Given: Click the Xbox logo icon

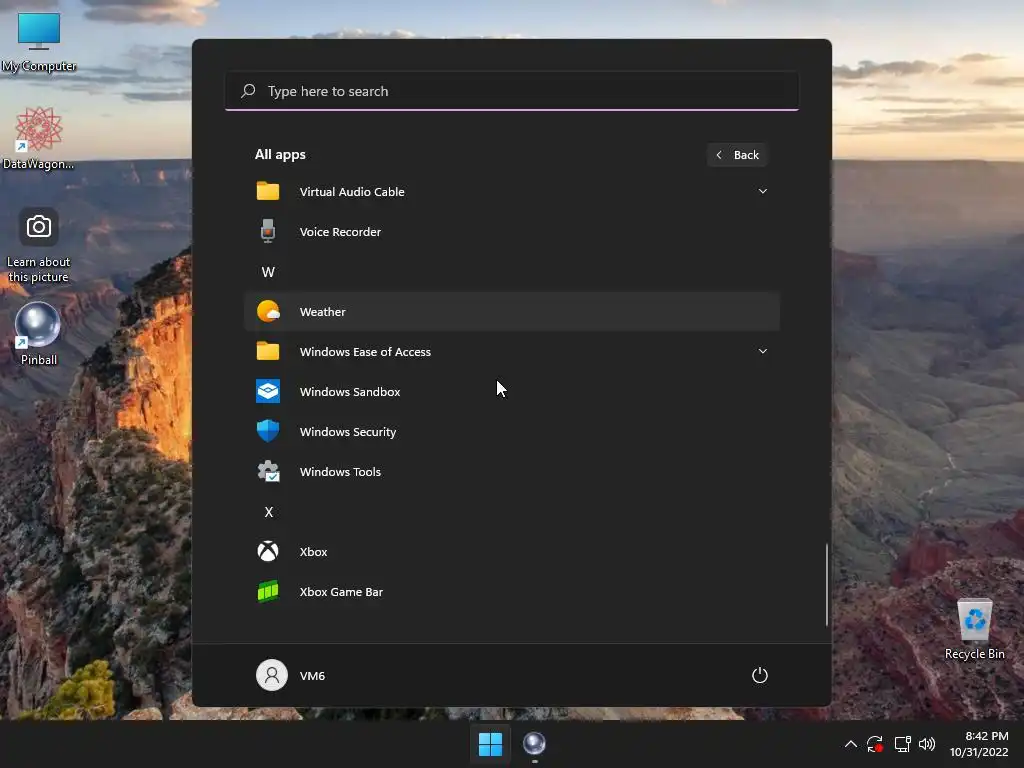Looking at the screenshot, I should tap(268, 551).
